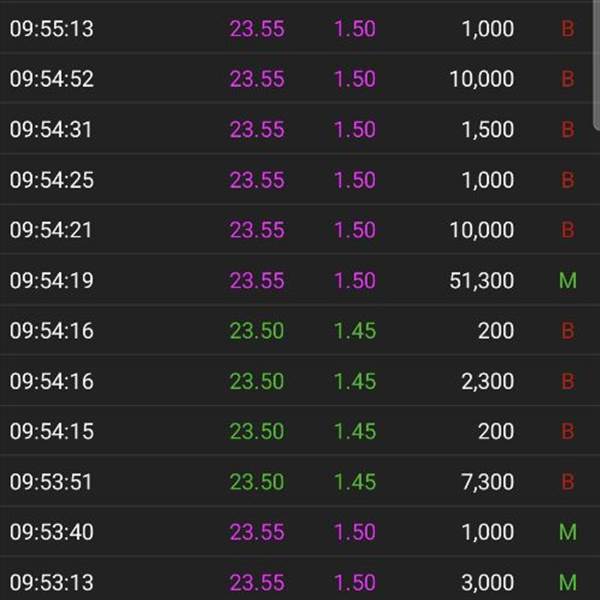Tap the 09:54:25 trade time
Viewport: 600px width, 600px height.
[52, 180]
